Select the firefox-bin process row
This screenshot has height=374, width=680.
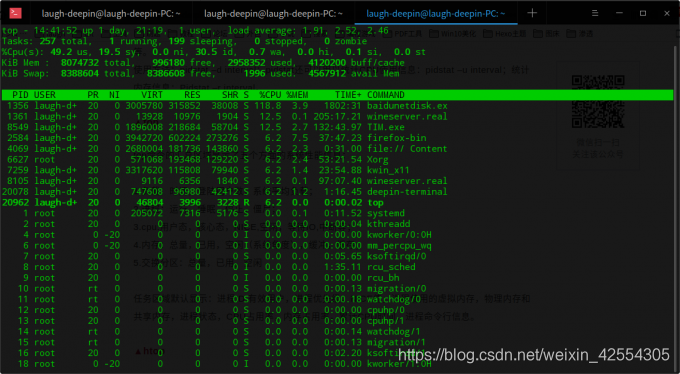tap(337, 138)
